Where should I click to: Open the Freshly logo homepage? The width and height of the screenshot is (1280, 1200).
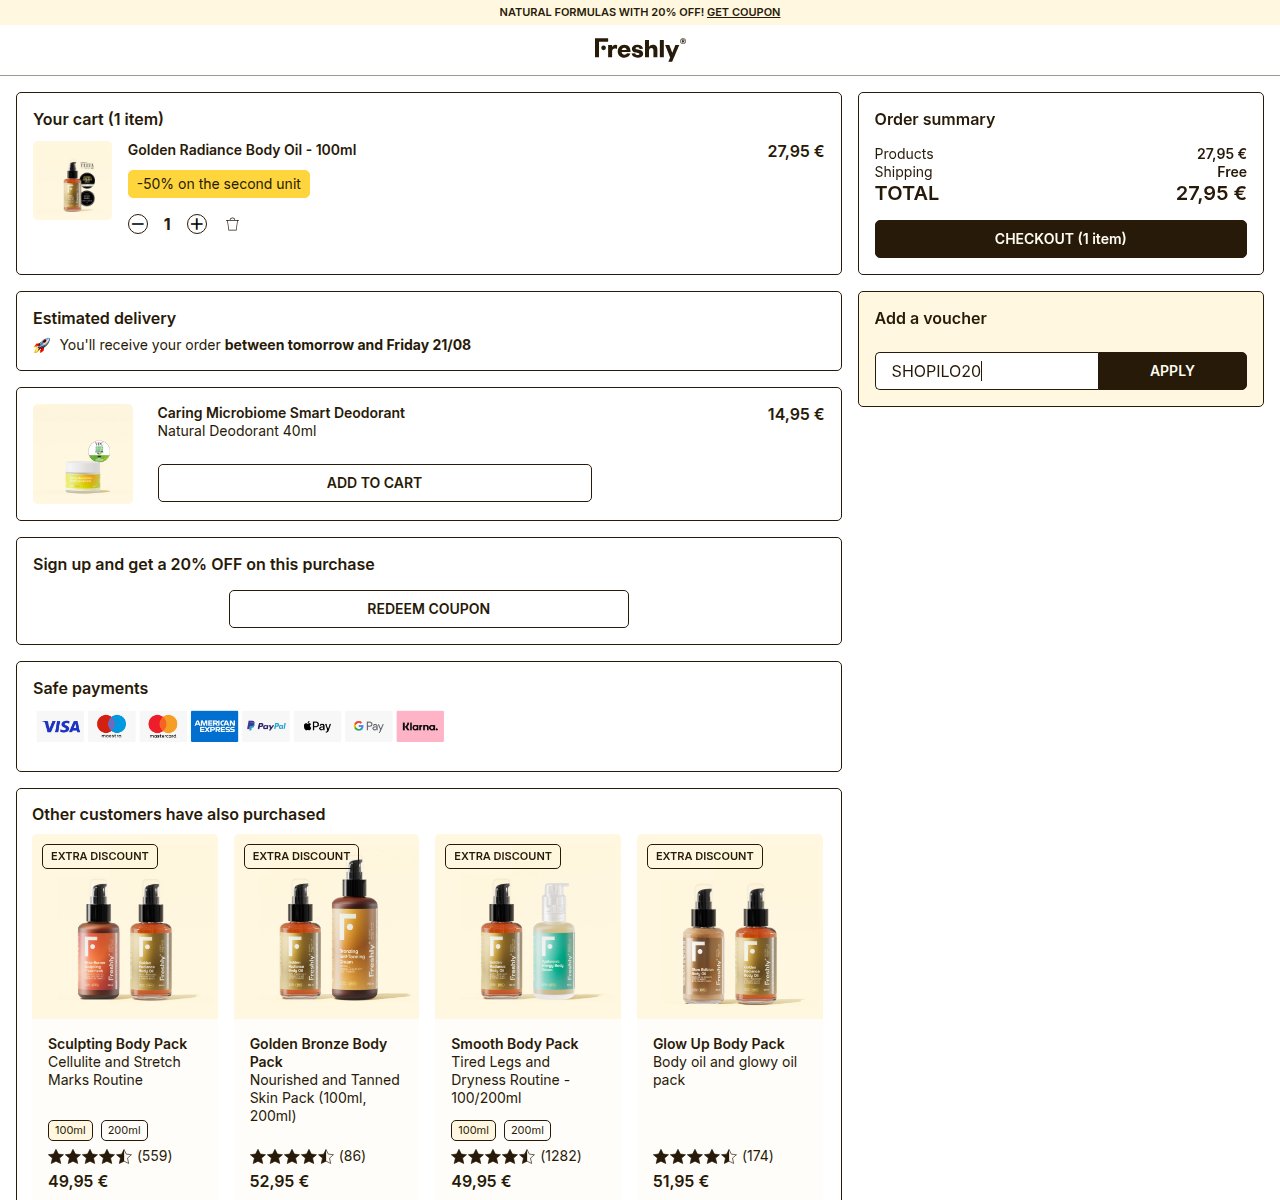640,49
